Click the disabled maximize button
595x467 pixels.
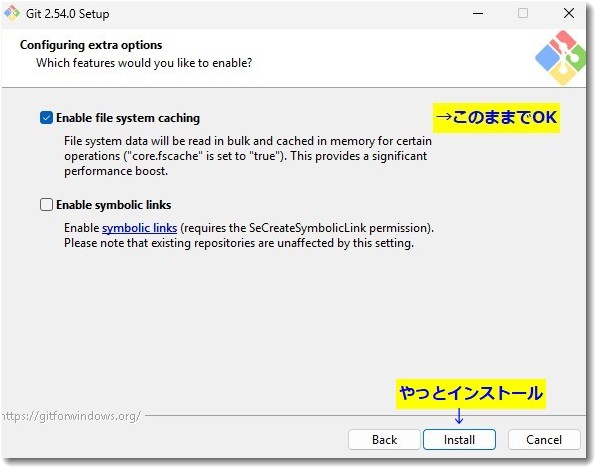click(x=523, y=13)
